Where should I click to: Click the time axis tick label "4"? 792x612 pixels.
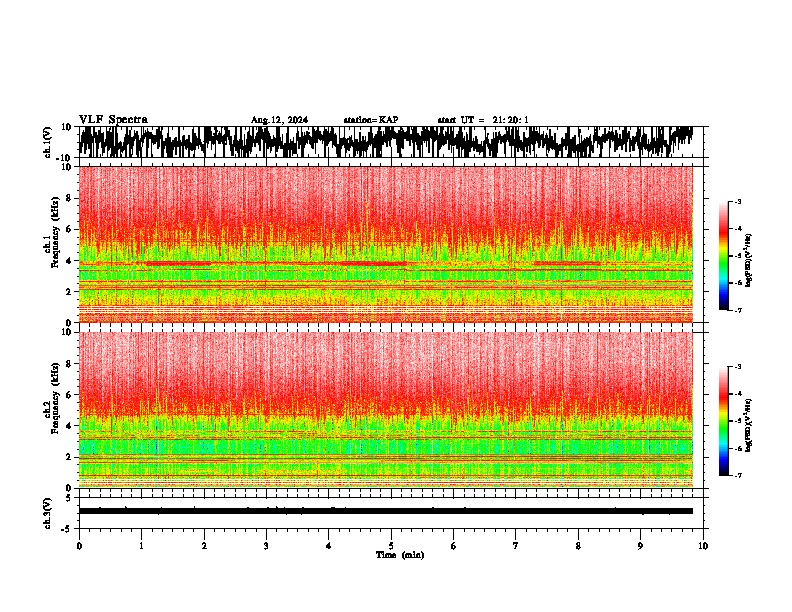pos(329,546)
